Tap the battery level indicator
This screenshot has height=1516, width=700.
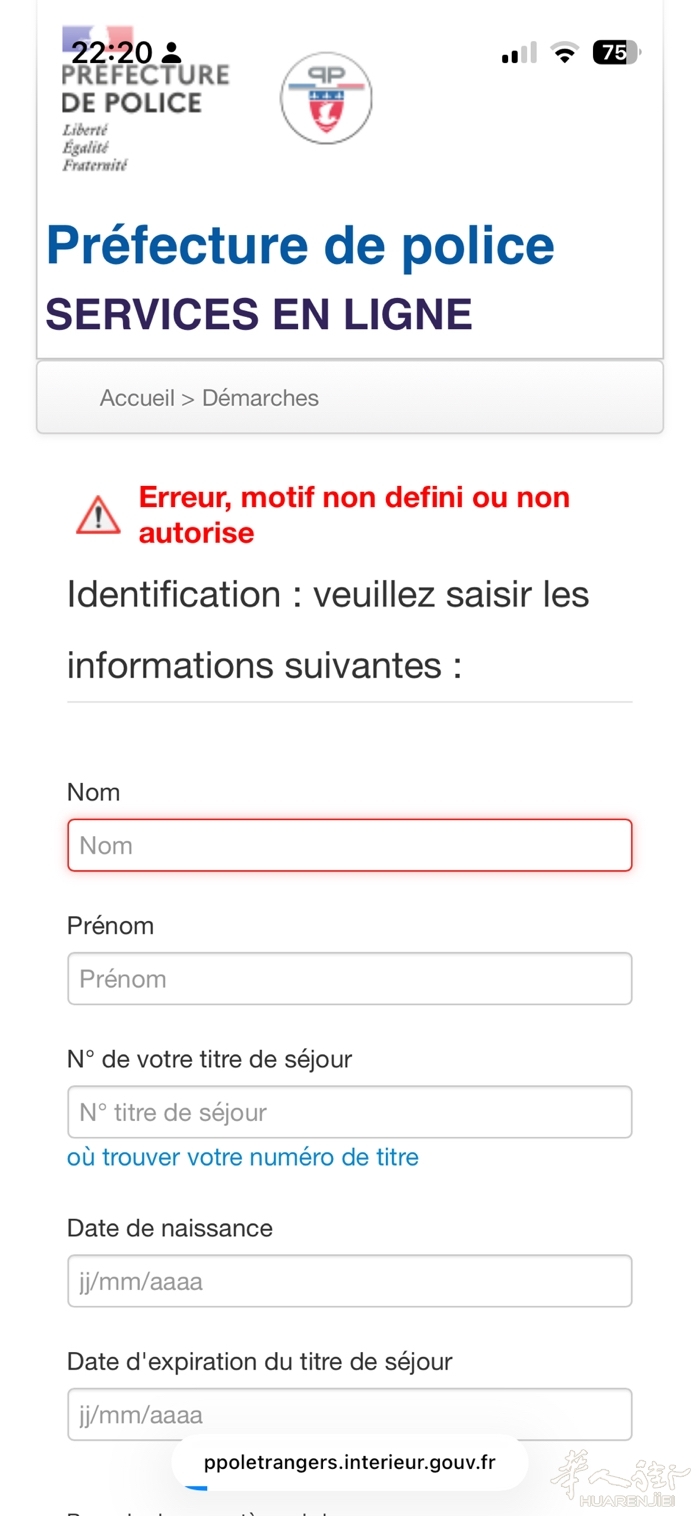click(x=615, y=53)
